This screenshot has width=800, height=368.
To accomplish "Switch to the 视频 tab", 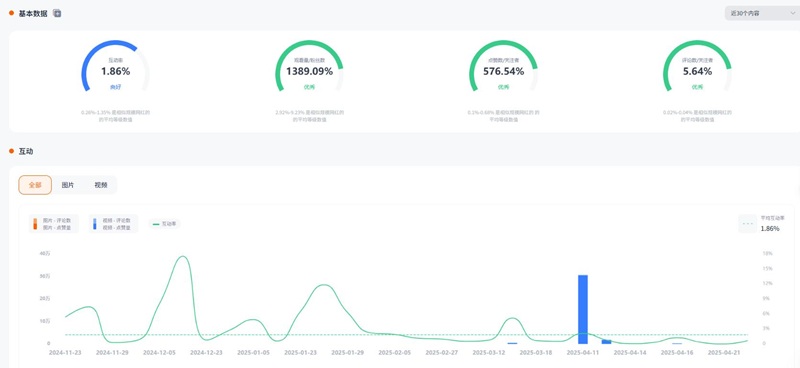I will (x=101, y=185).
